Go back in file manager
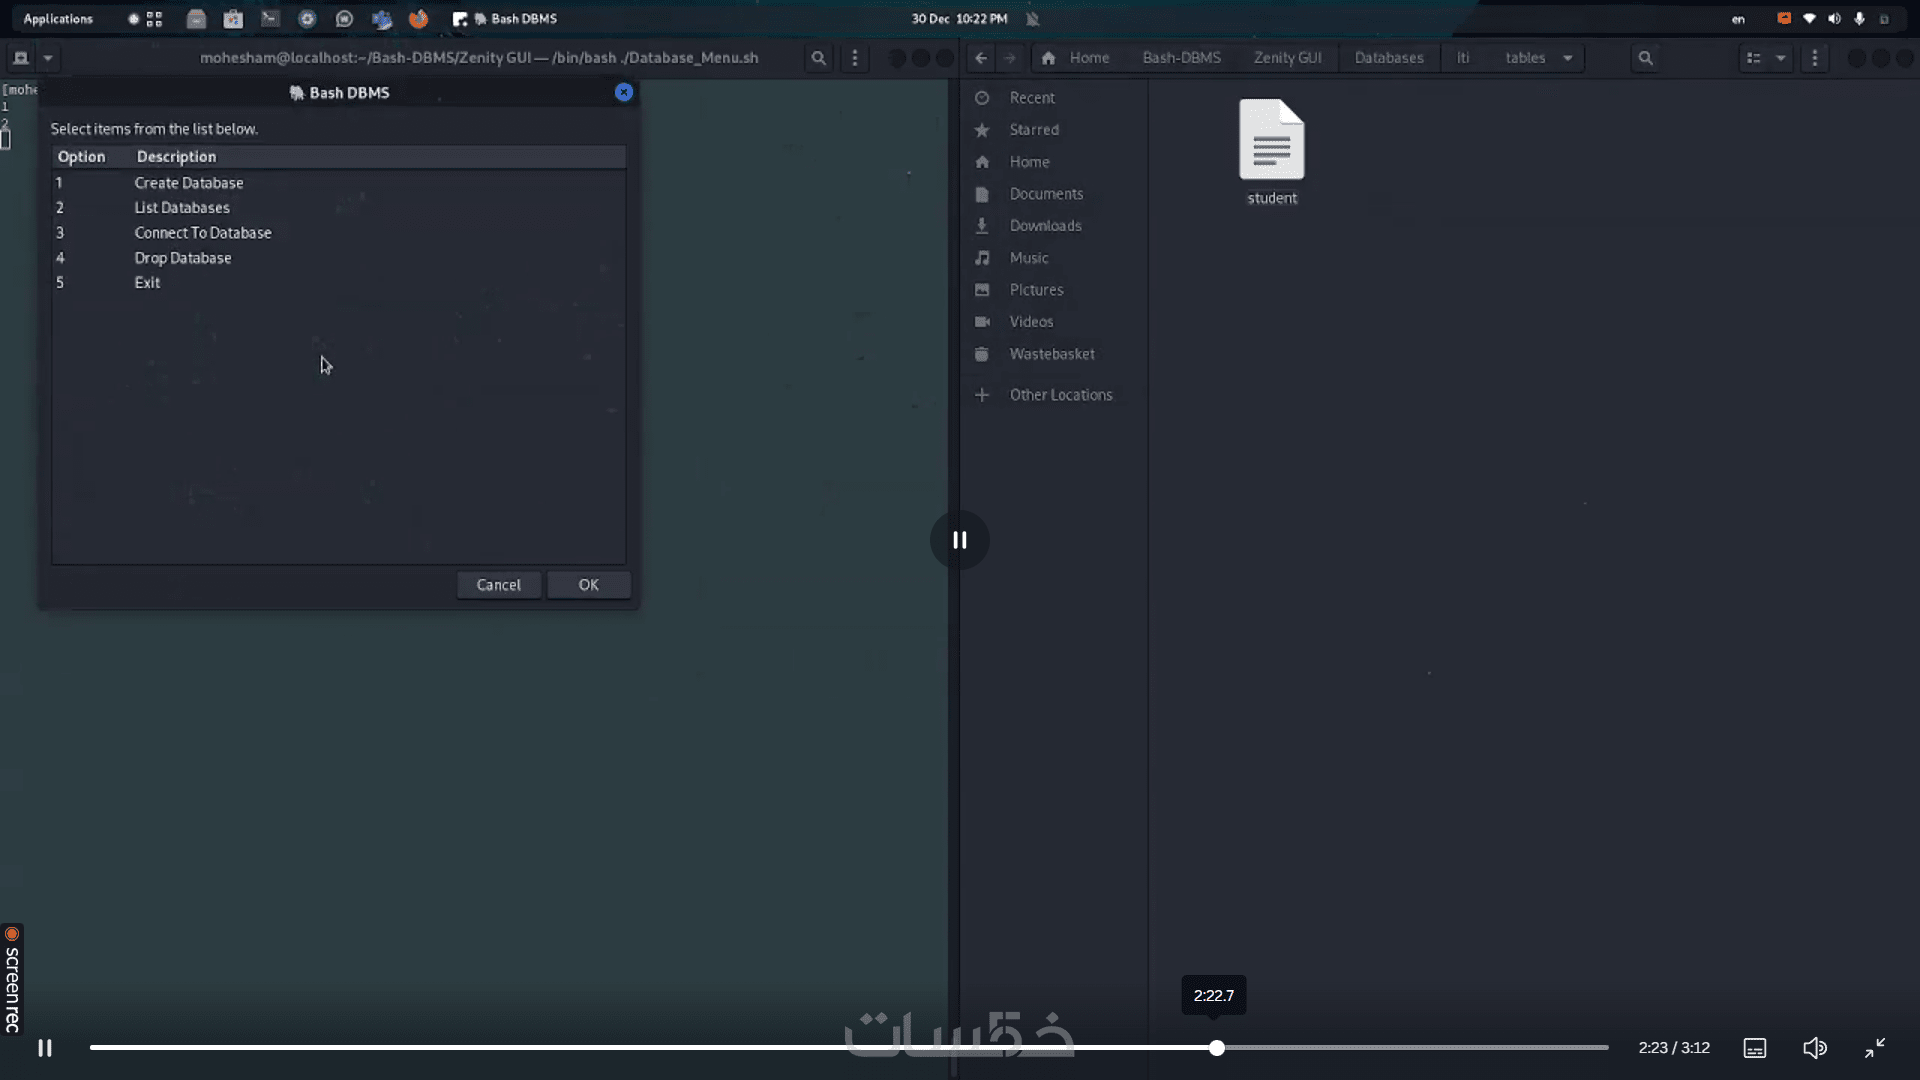The height and width of the screenshot is (1080, 1920). tap(981, 58)
